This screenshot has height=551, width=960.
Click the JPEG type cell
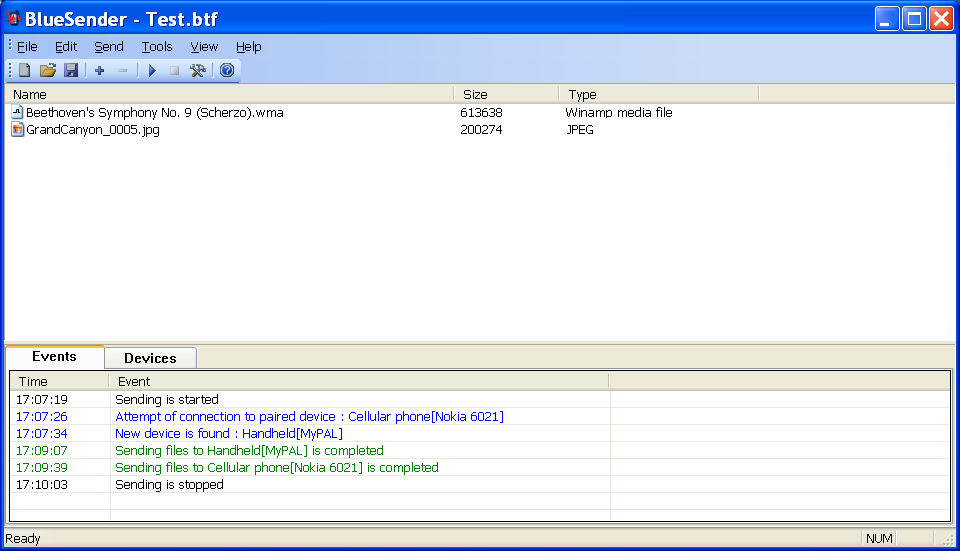[x=579, y=130]
